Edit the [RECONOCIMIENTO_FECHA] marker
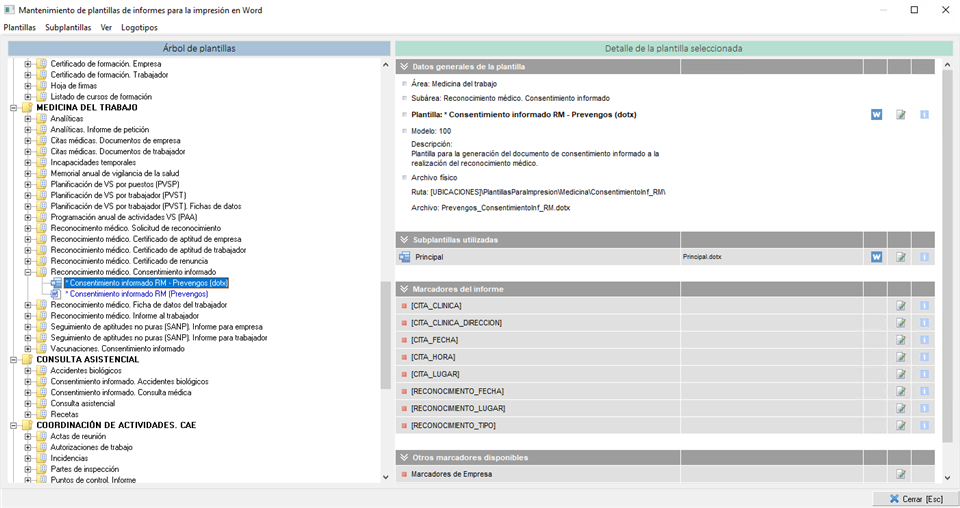Screen dimensions: 960x508 point(900,391)
